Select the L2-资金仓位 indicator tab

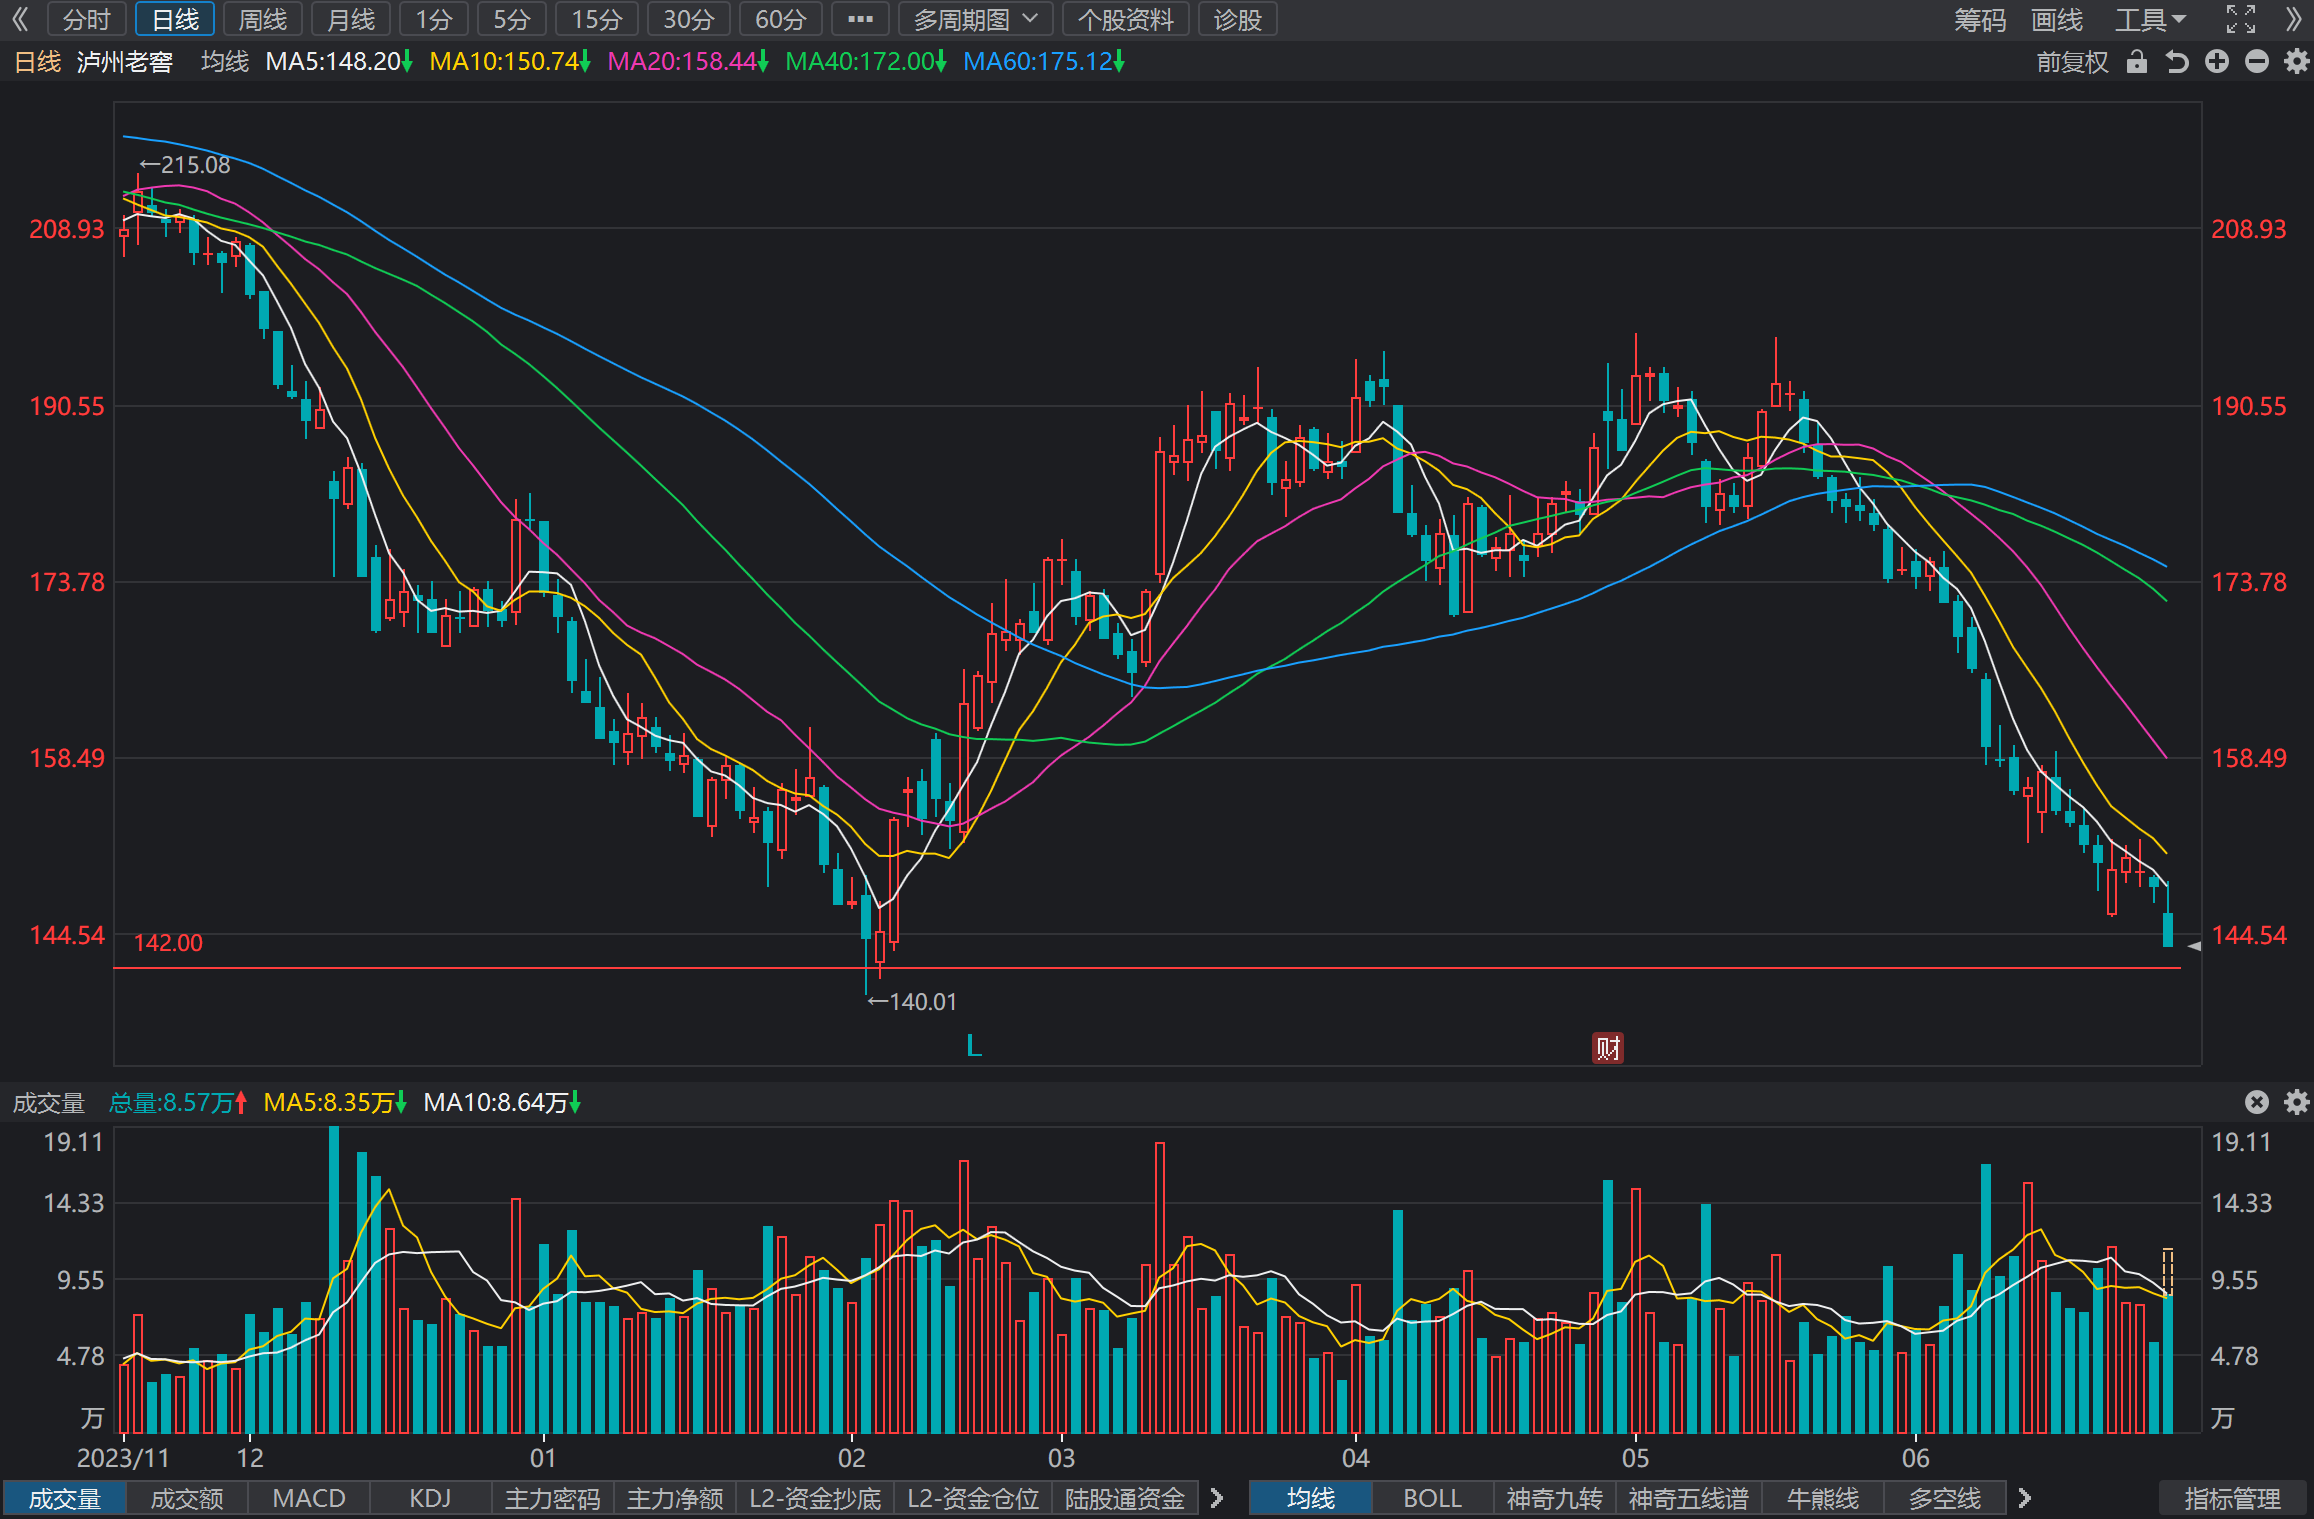[x=973, y=1498]
